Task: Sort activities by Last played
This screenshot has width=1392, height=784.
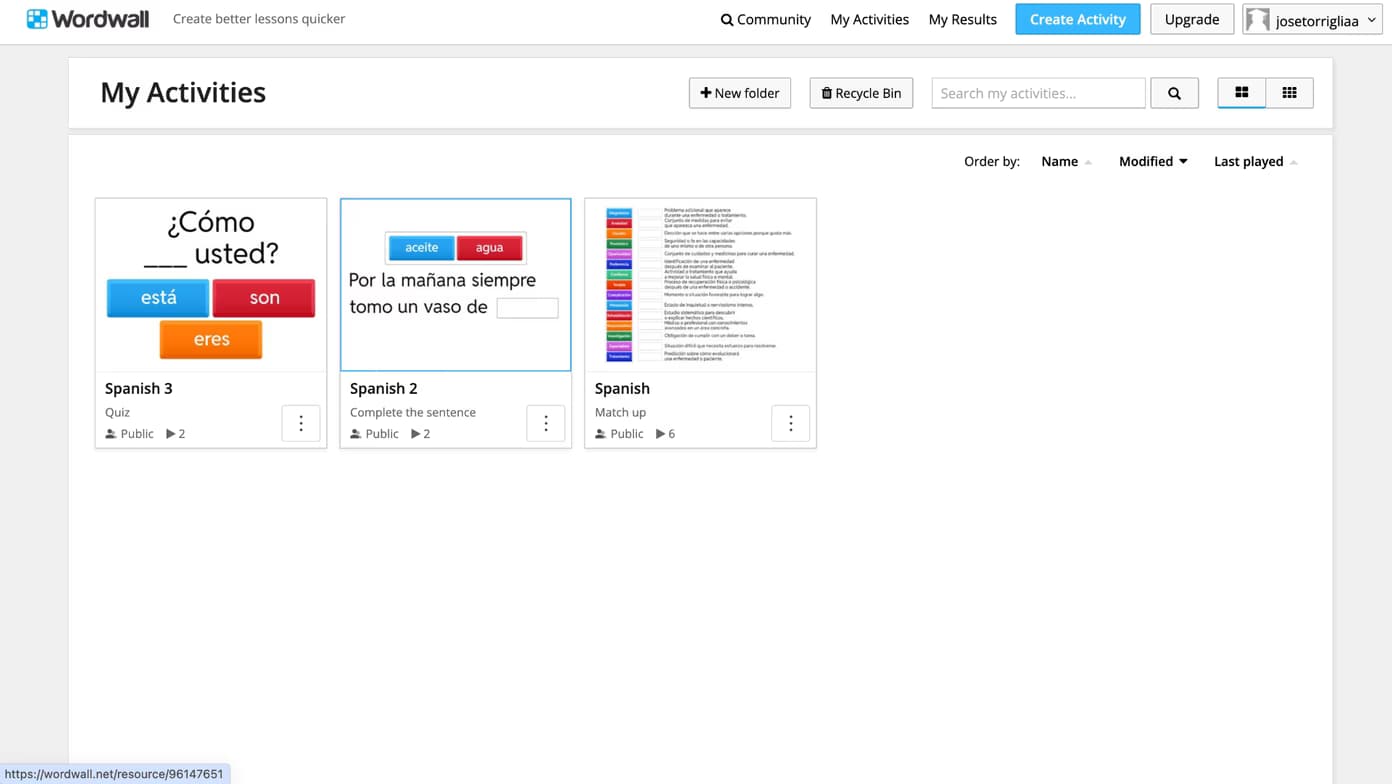Action: pos(1249,161)
